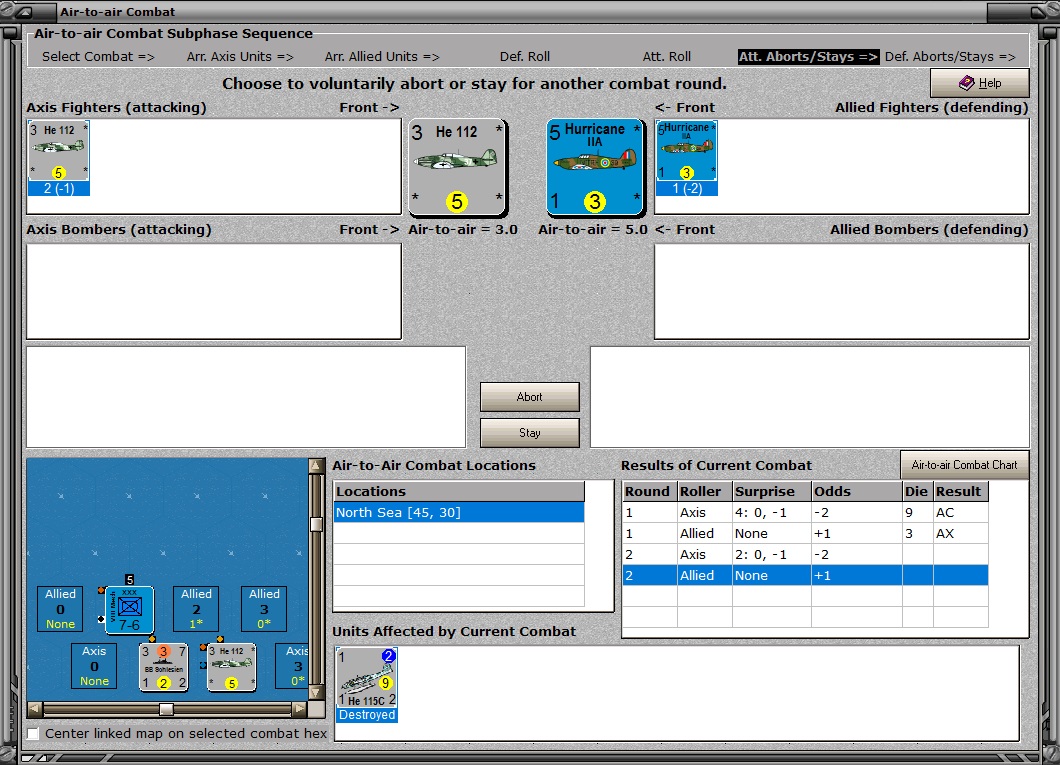Click the map vertical scrollbar thumb
Screen dimensions: 1060x765
(316, 524)
